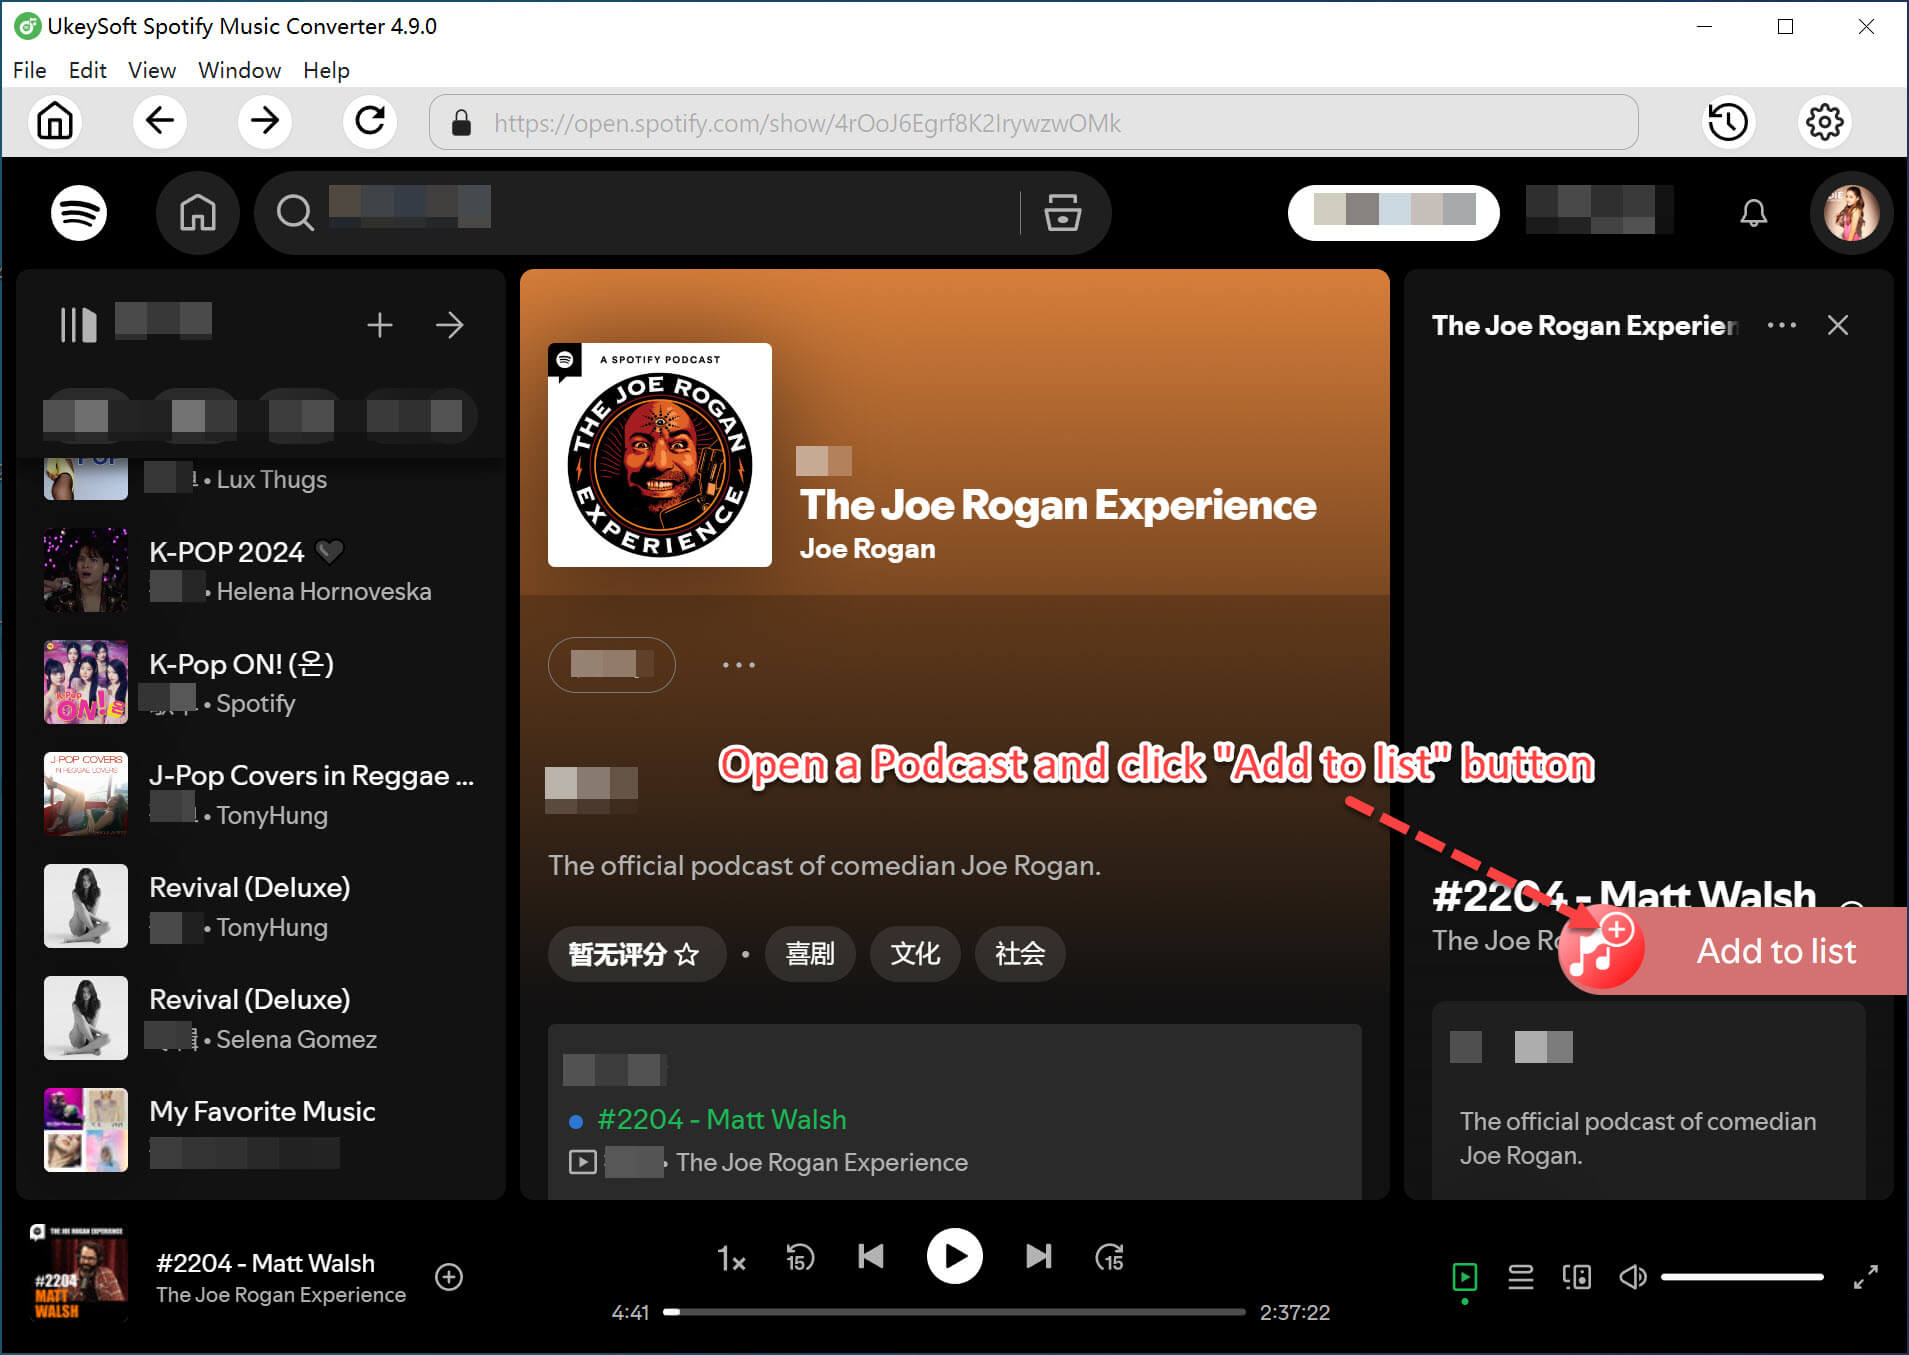Select the 社会 category tag
Screen dimensions: 1909x1355
(1020, 954)
